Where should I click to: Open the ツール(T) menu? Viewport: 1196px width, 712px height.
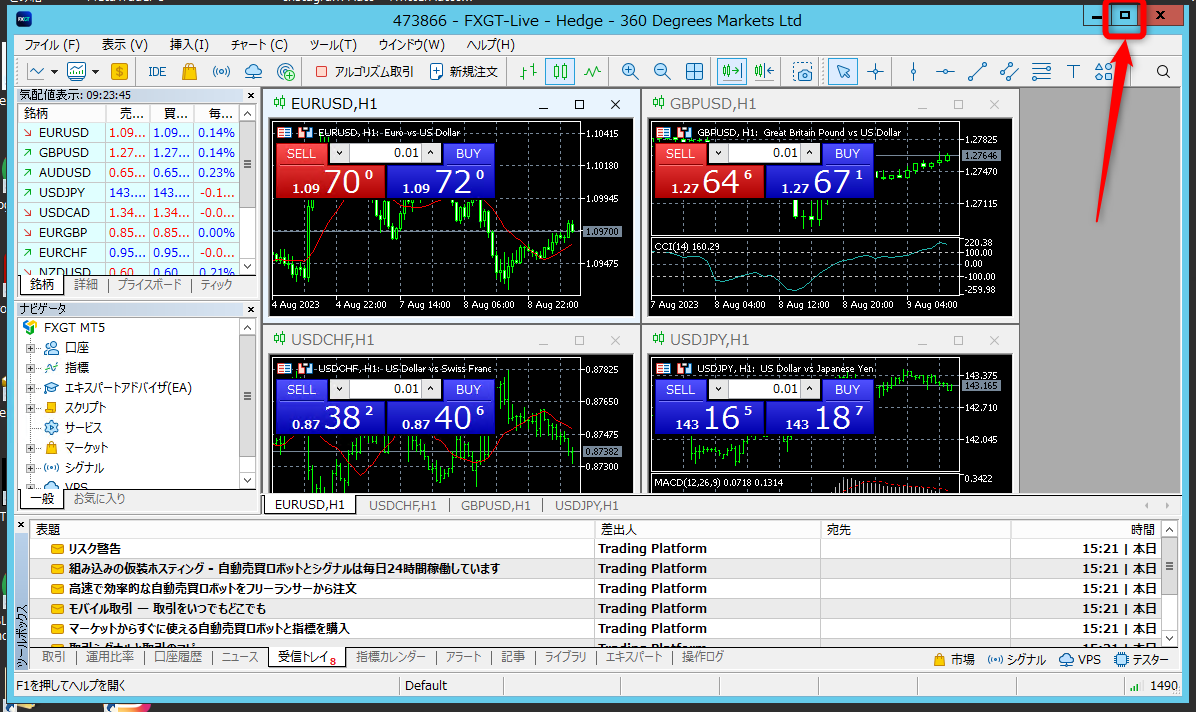[333, 45]
